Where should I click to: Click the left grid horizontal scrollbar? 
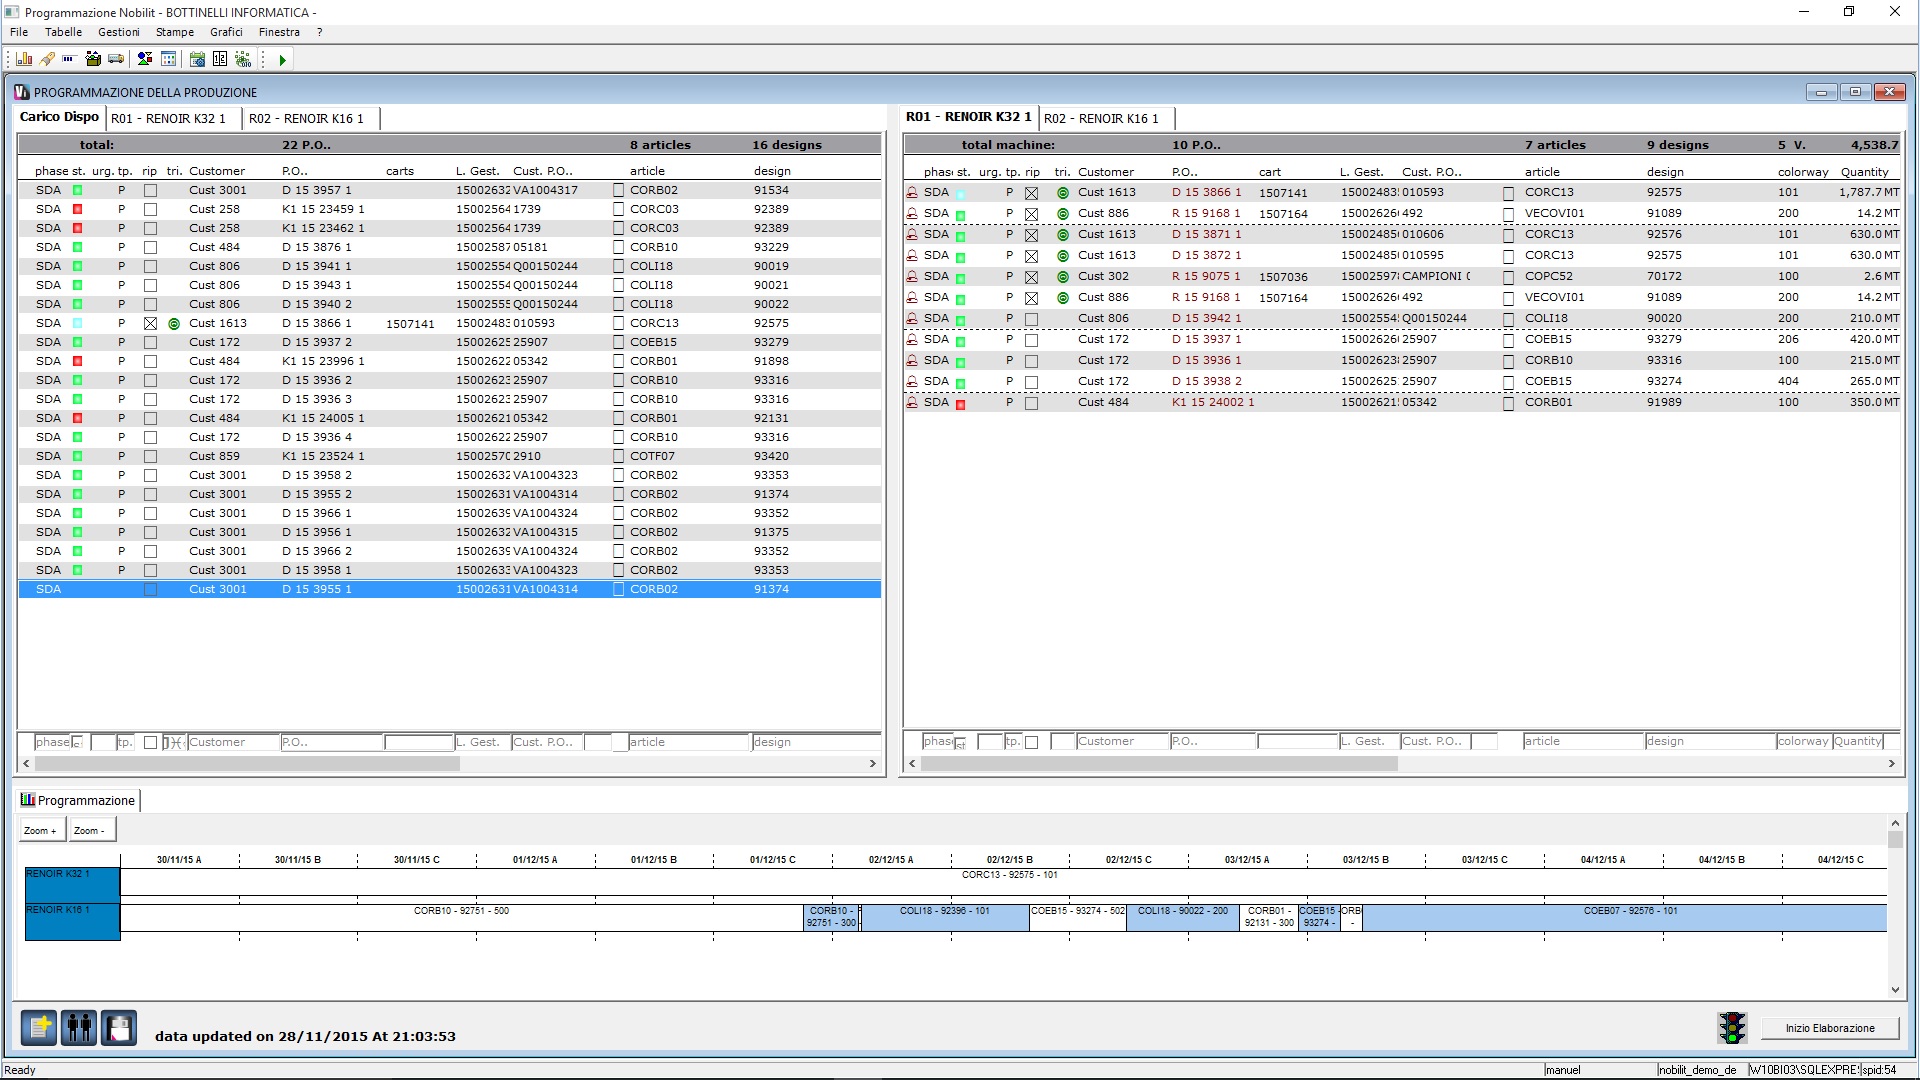point(247,764)
